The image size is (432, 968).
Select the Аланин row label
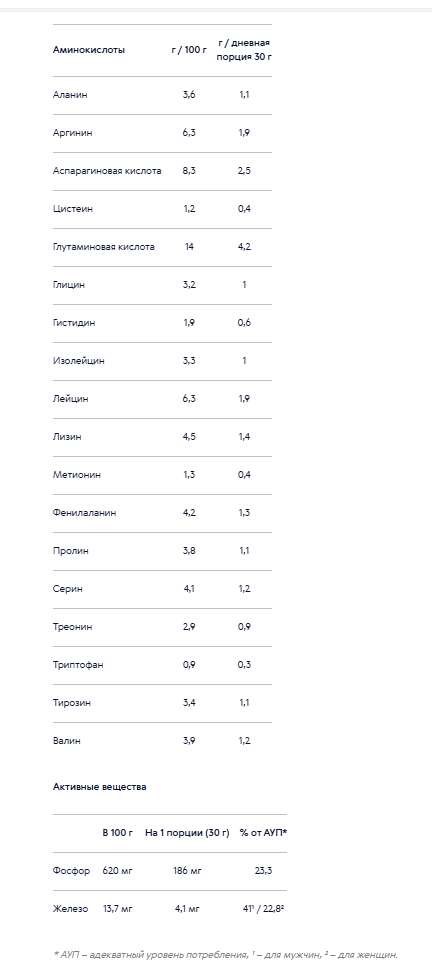(x=70, y=95)
